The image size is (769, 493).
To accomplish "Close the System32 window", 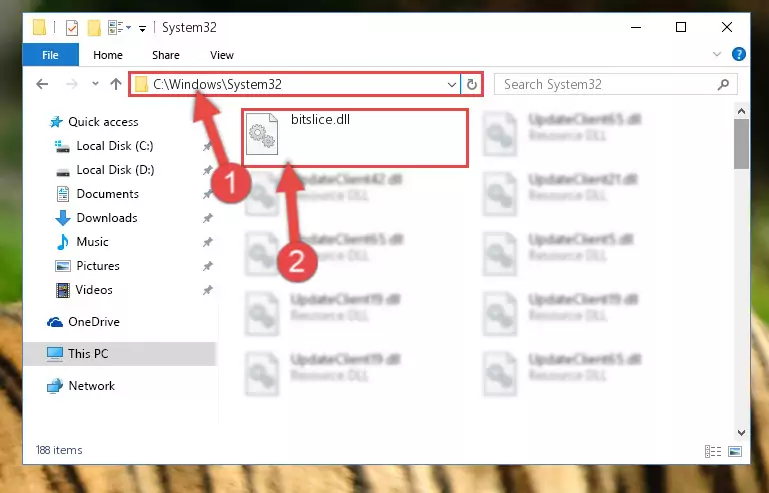I will pyautogui.click(x=727, y=27).
